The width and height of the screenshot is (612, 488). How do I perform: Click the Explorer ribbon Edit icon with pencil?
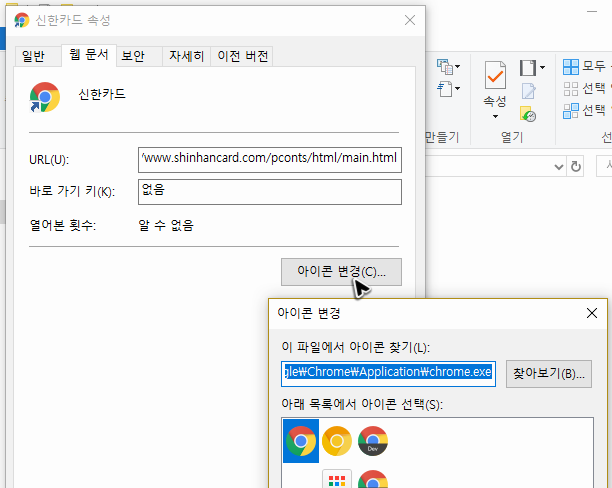point(528,91)
